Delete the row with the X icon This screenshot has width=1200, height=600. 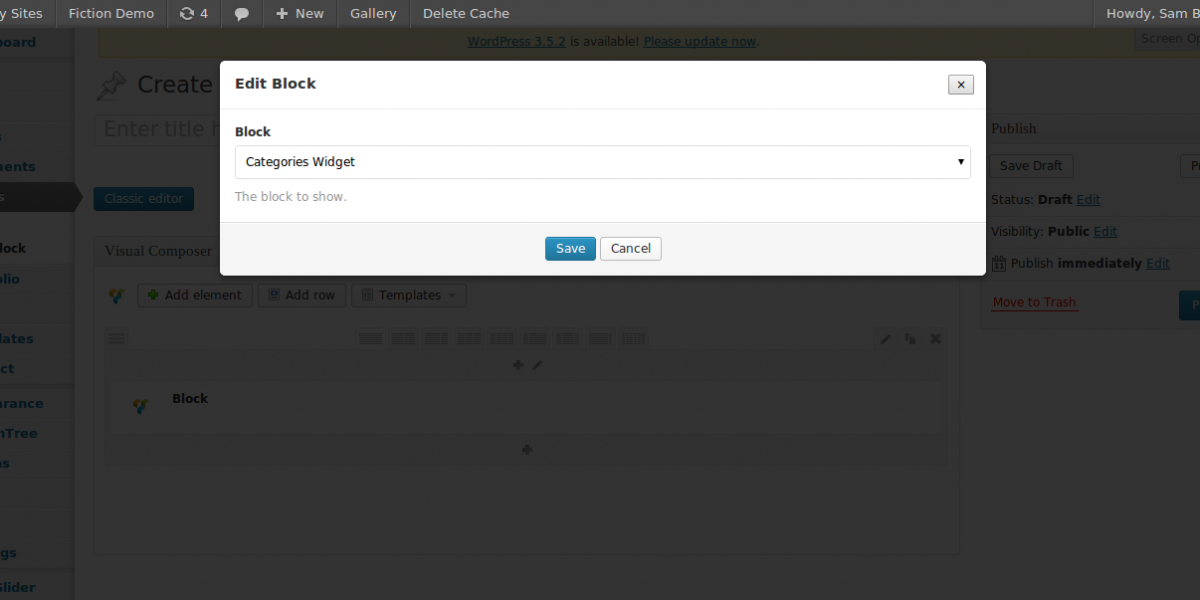pyautogui.click(x=936, y=339)
